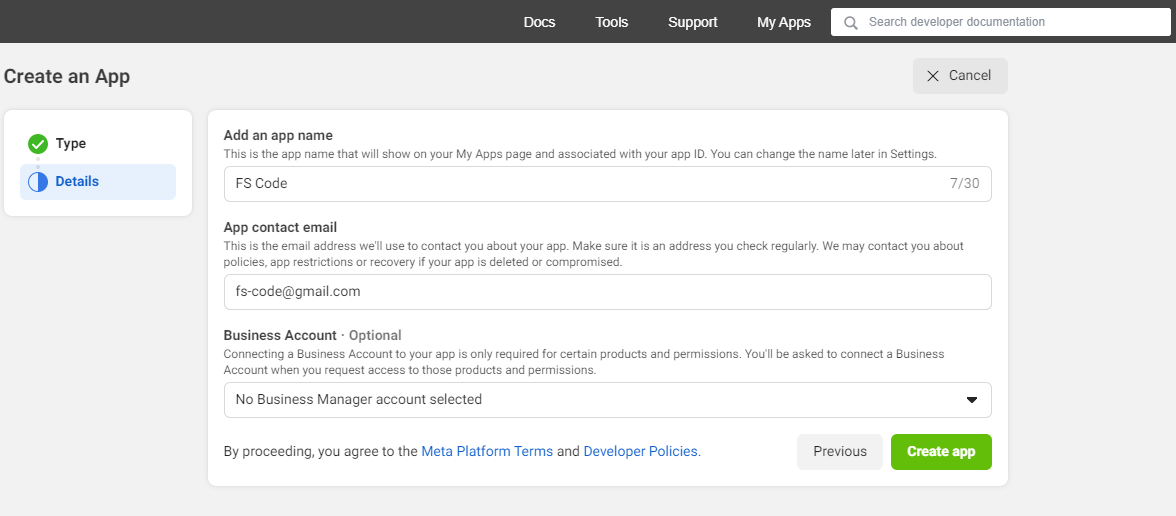Click the half-filled circle Details icon

point(38,182)
